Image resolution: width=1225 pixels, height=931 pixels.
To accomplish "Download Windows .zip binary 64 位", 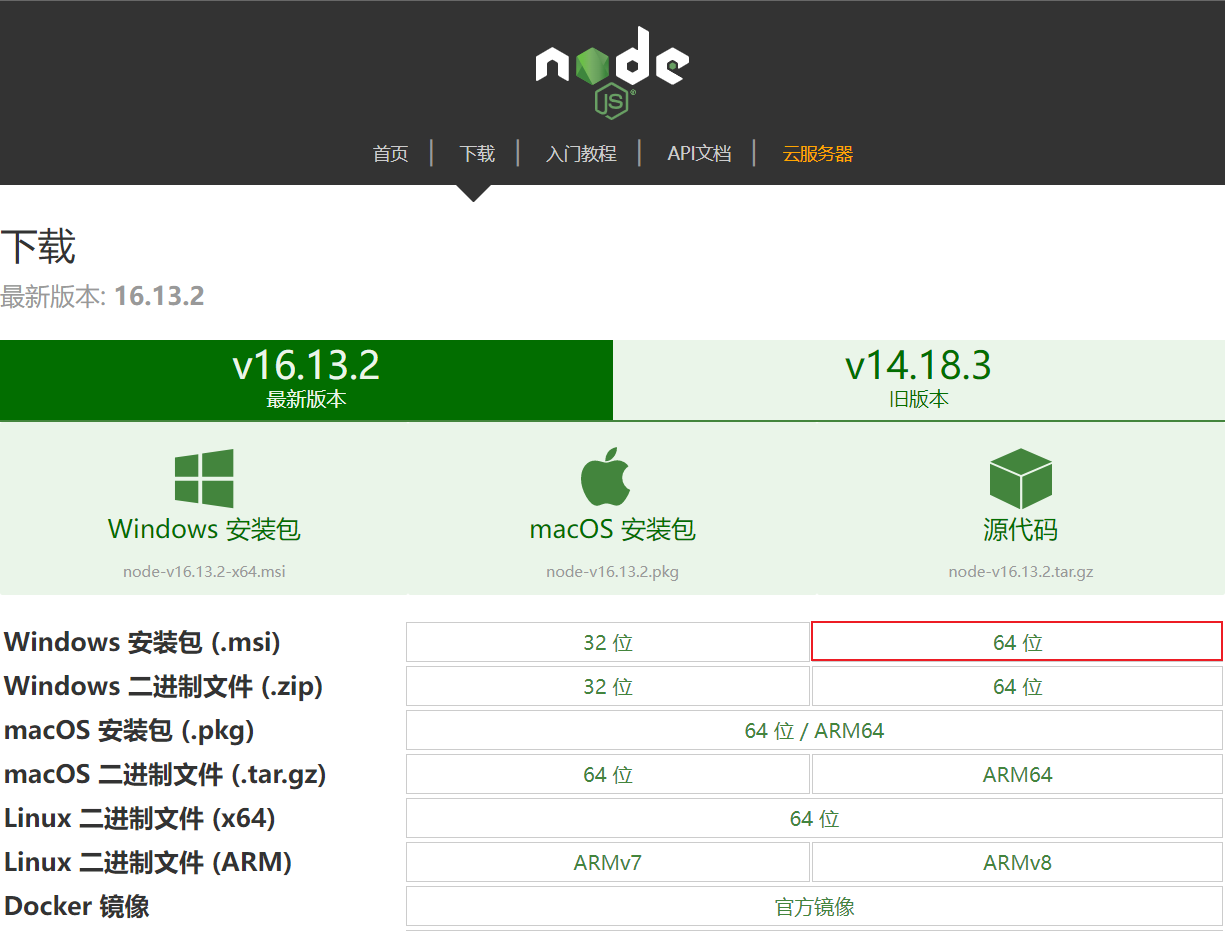I will pos(1017,686).
